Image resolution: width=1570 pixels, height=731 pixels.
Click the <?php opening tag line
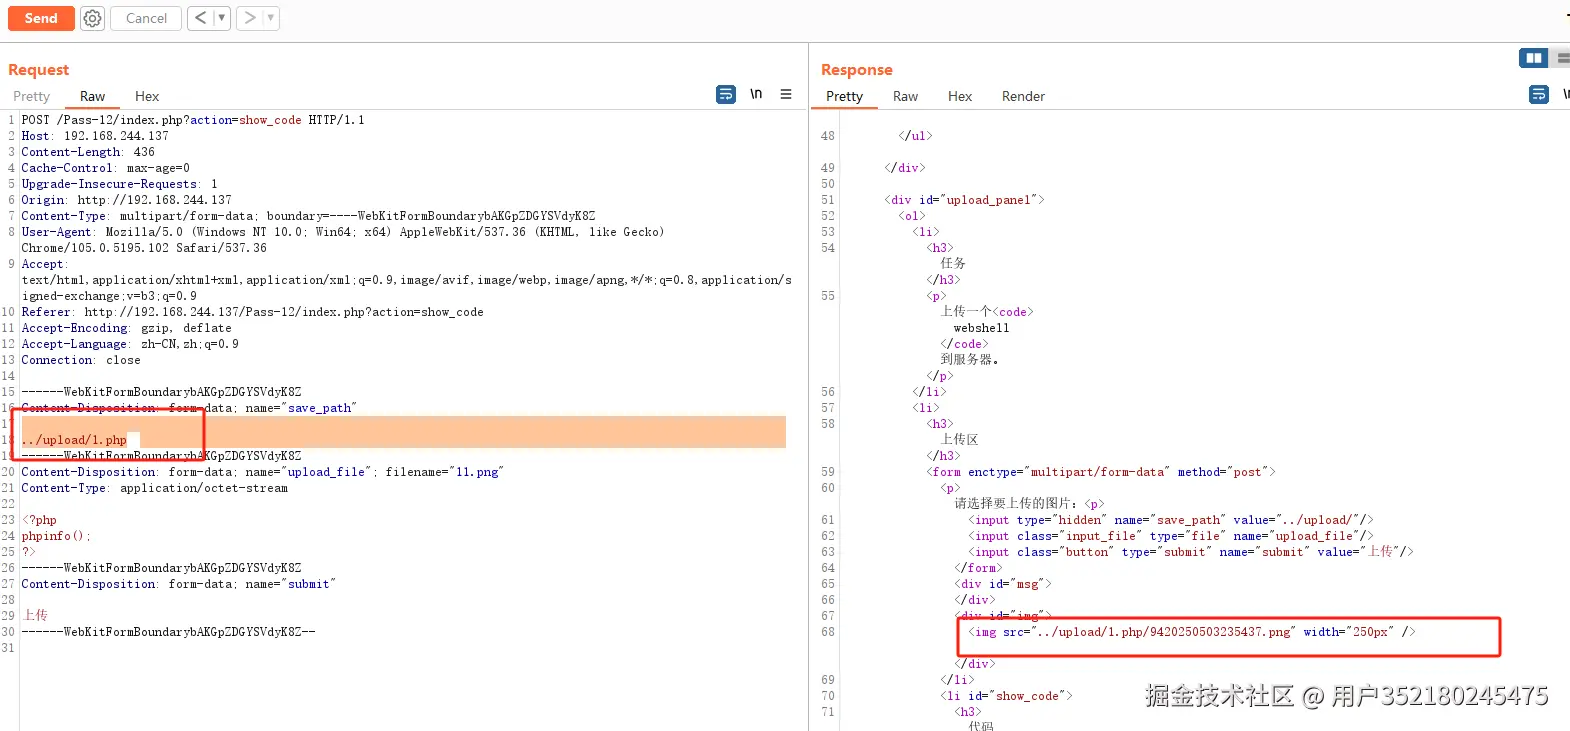(x=39, y=520)
